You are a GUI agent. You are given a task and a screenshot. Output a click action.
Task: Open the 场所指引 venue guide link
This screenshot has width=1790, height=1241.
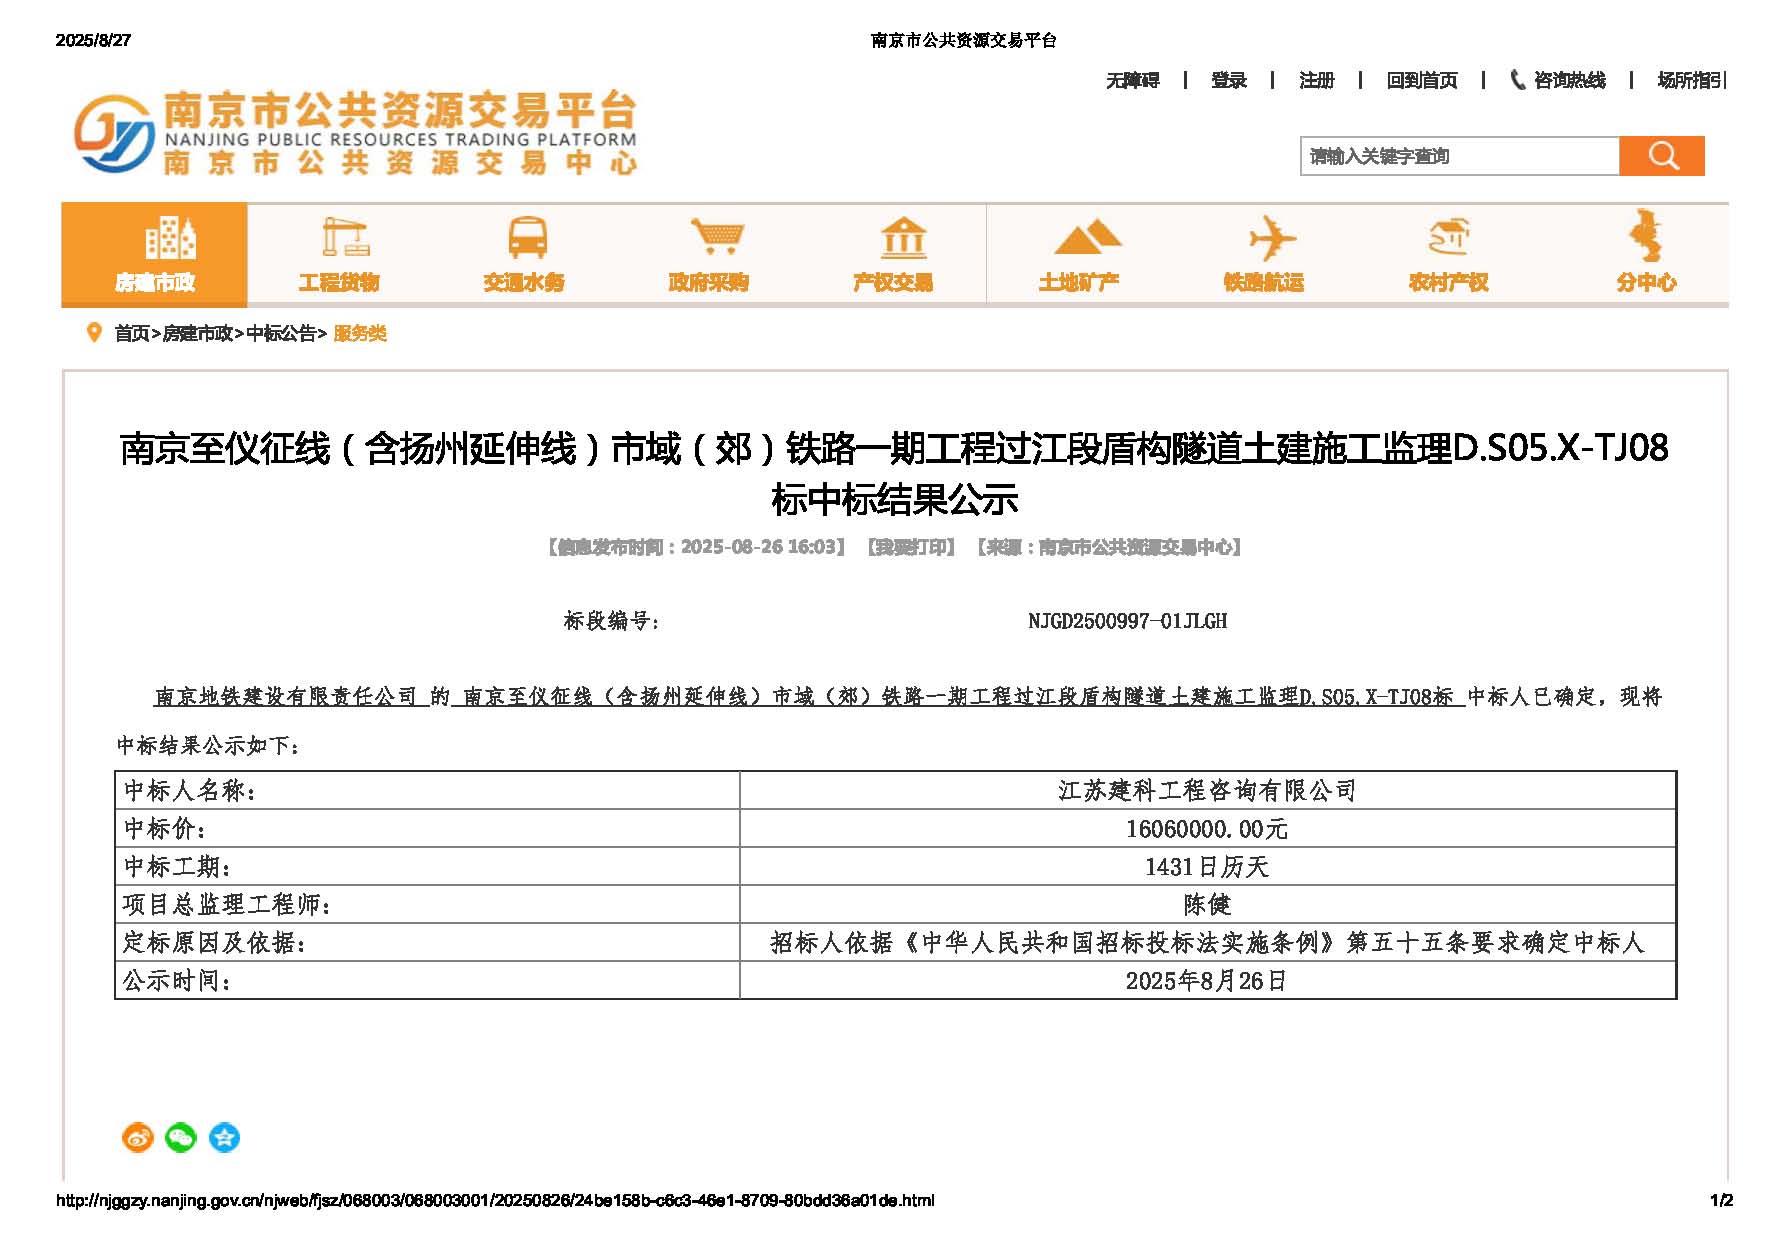tap(1691, 81)
